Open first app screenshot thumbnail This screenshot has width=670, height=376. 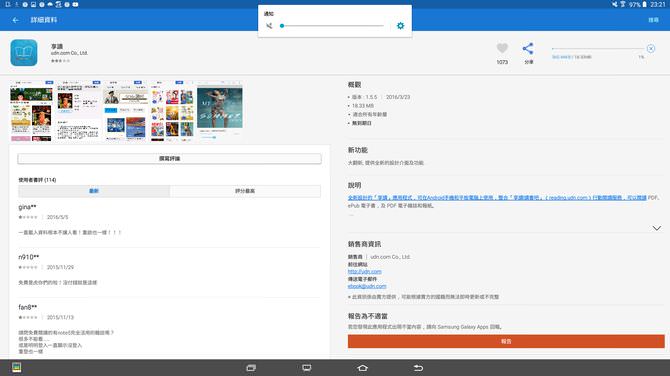click(x=31, y=111)
